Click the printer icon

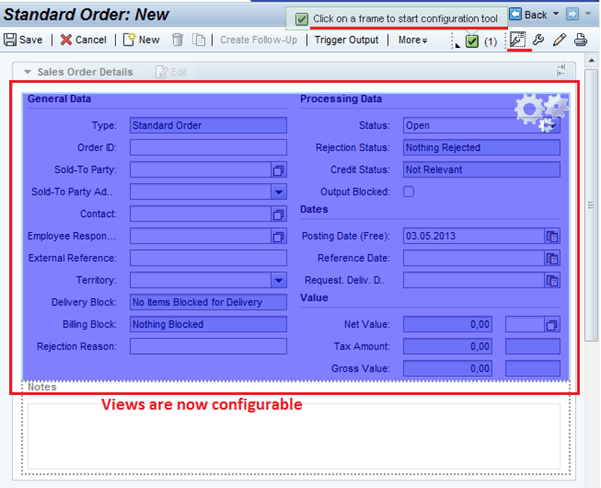[580, 40]
